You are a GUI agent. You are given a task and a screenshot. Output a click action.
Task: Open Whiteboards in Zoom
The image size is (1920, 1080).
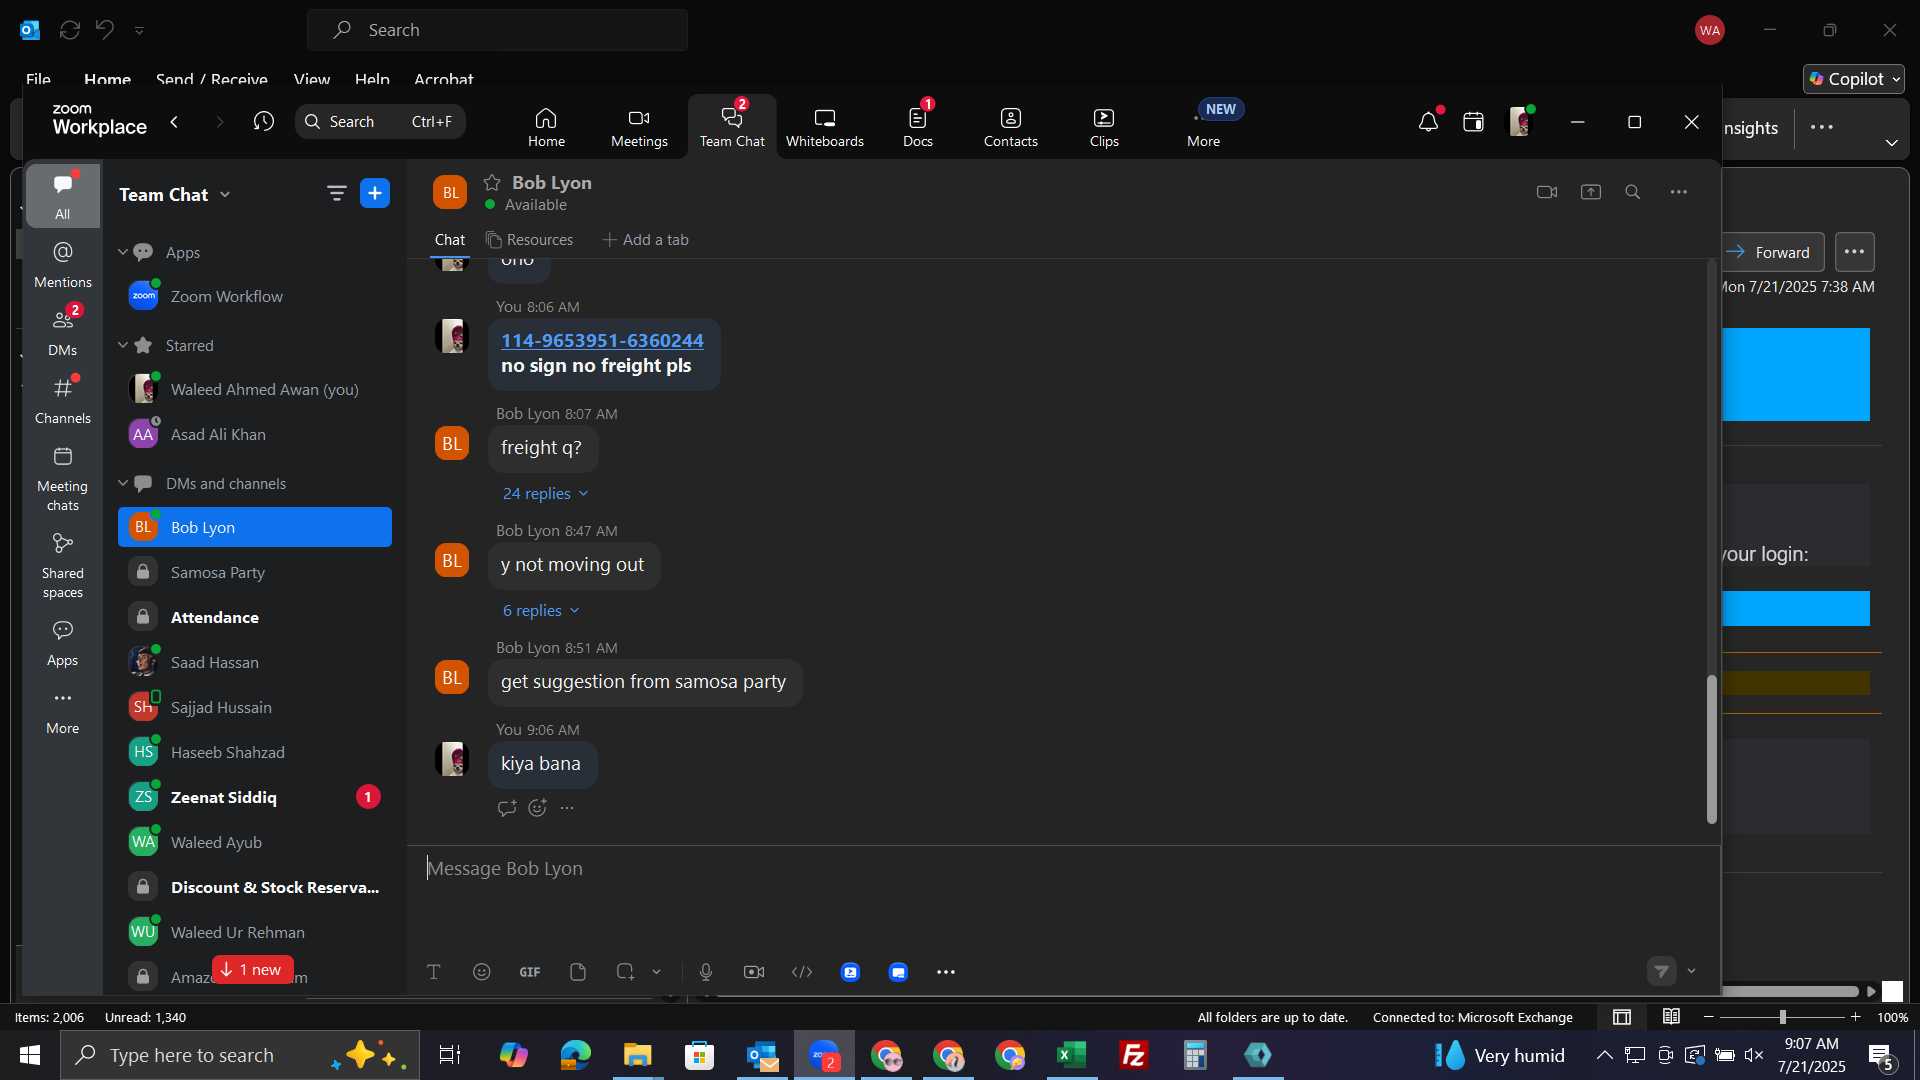point(824,127)
